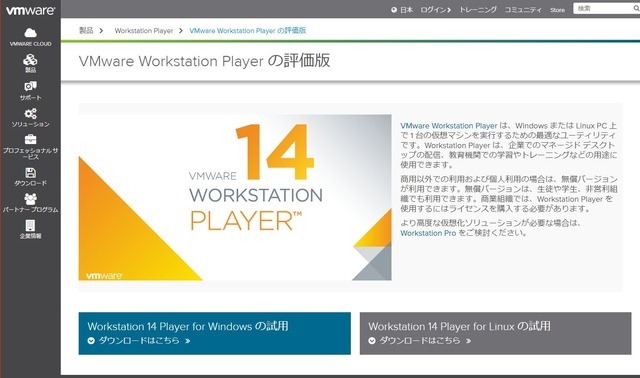
Task: Select 日本 region in top bar
Action: point(406,10)
